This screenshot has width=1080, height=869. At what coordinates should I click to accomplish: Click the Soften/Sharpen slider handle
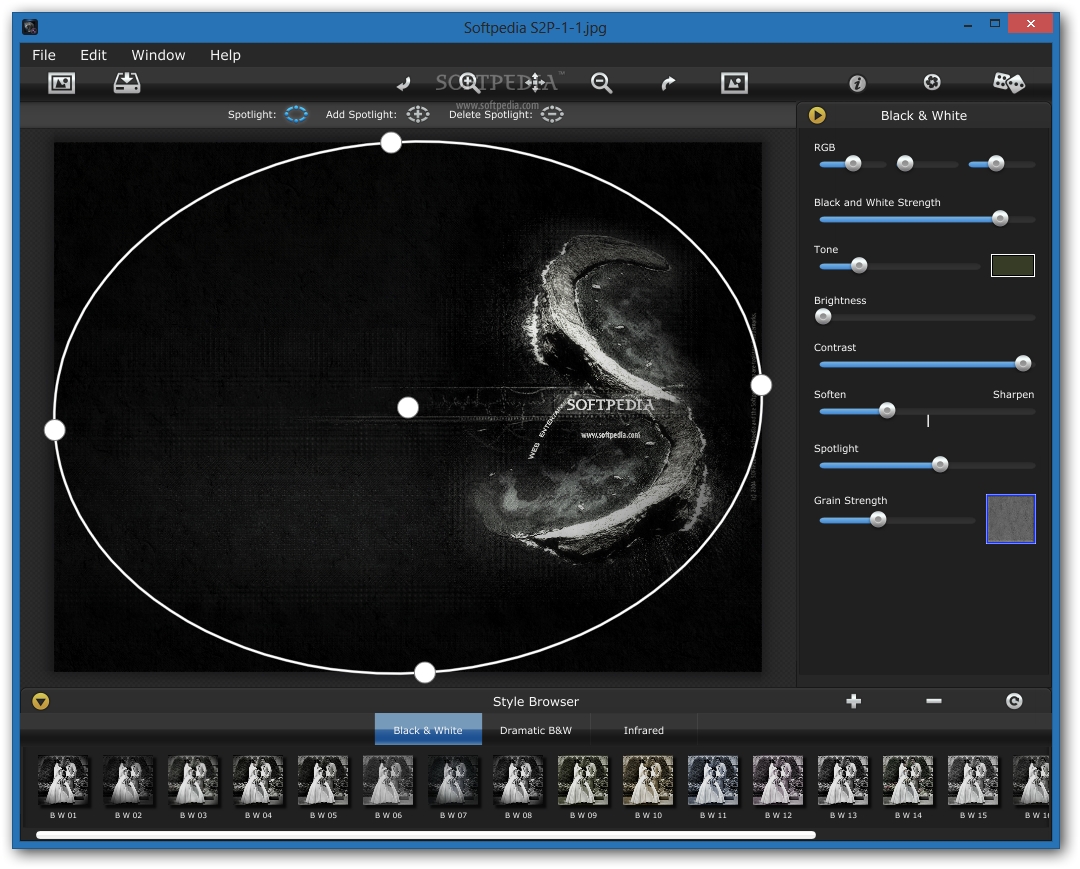coord(887,410)
